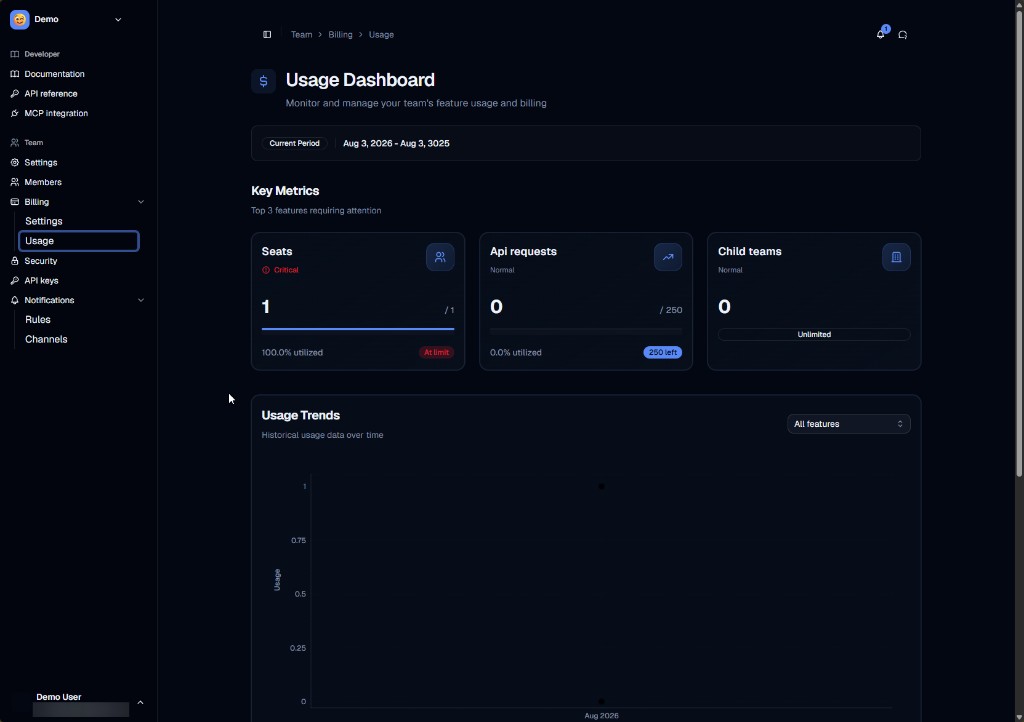Click the Billing card icon
The width and height of the screenshot is (1024, 722).
click(x=14, y=202)
